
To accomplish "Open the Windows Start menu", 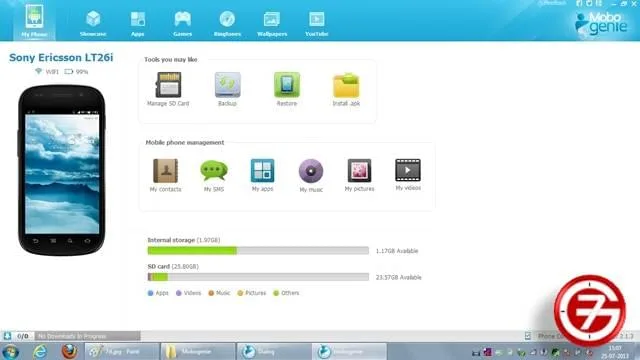I will (x=10, y=351).
